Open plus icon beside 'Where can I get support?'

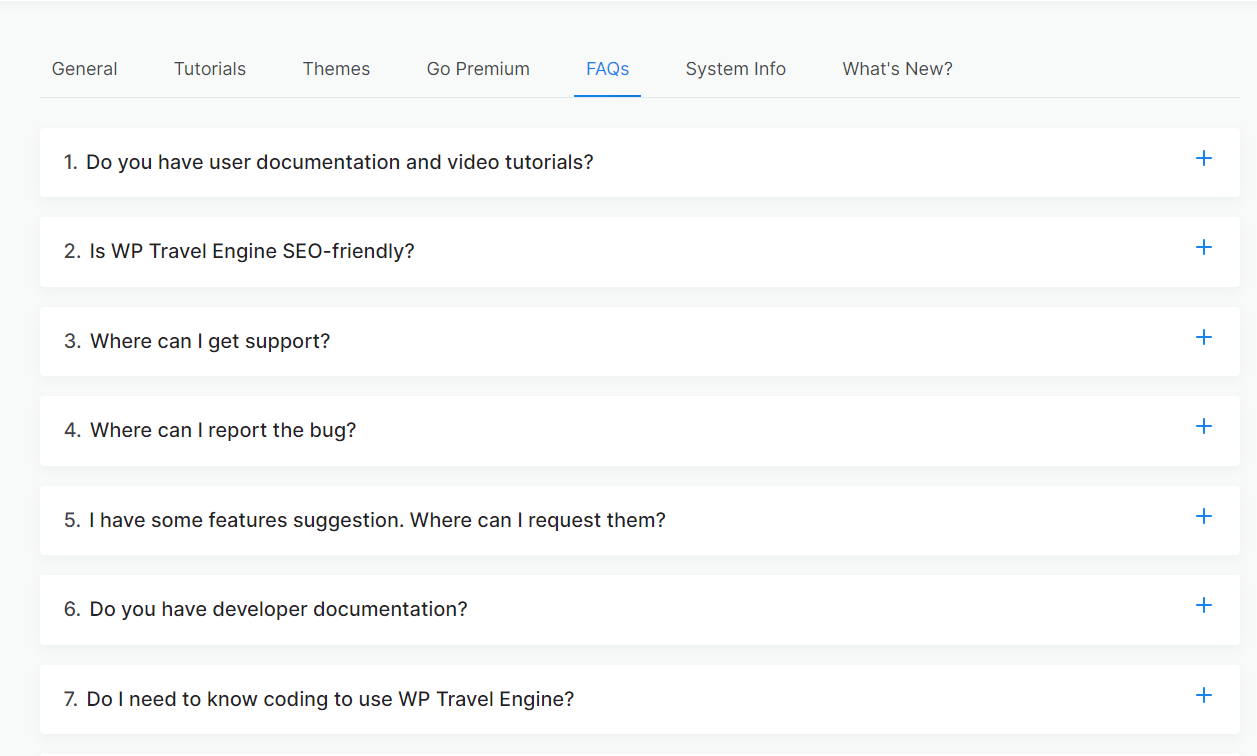(1204, 337)
